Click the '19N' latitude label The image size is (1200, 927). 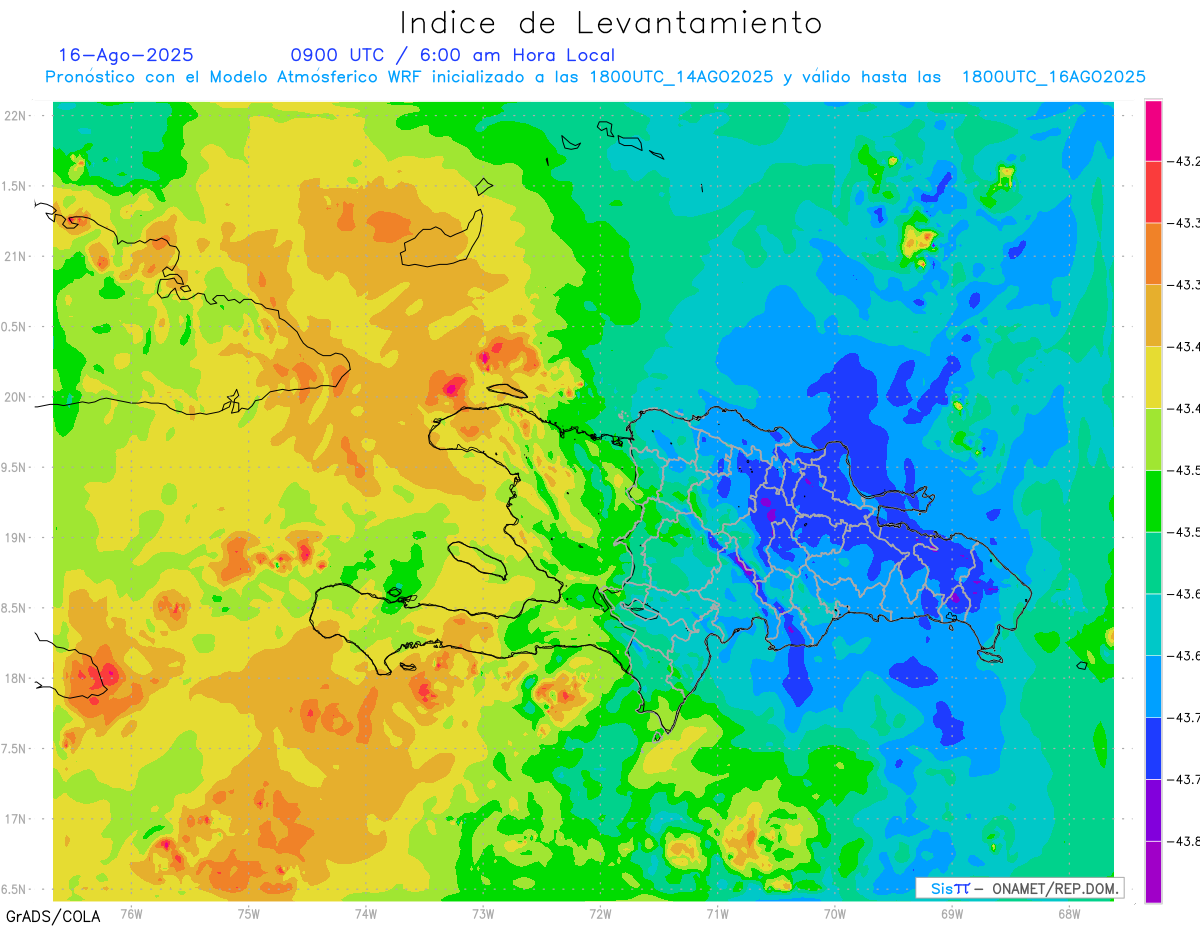pos(17,538)
